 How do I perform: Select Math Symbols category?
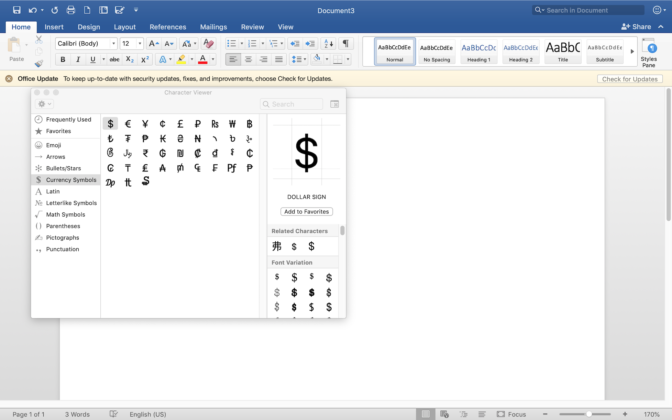coord(66,214)
